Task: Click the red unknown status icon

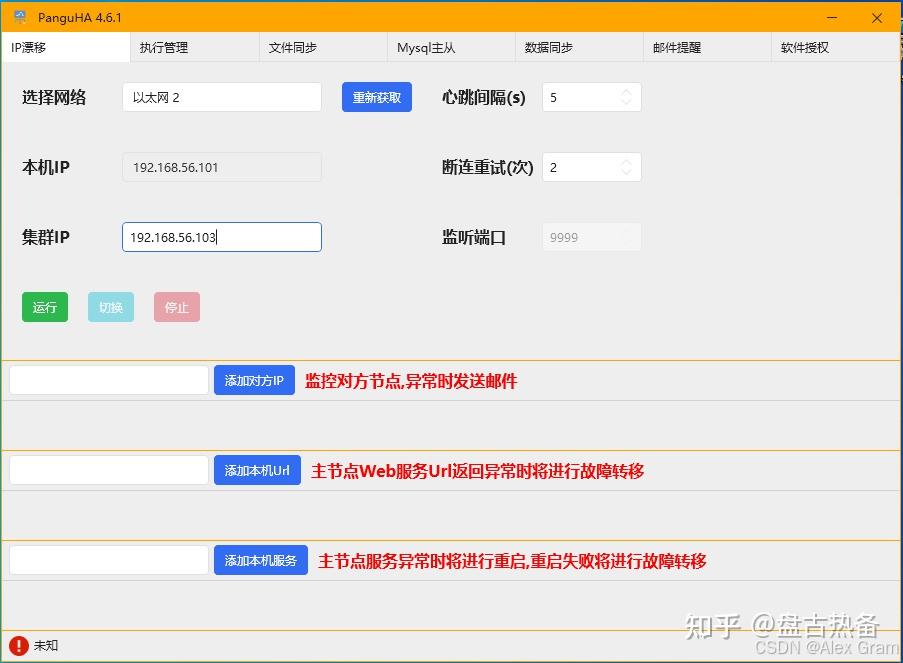Action: (x=18, y=645)
